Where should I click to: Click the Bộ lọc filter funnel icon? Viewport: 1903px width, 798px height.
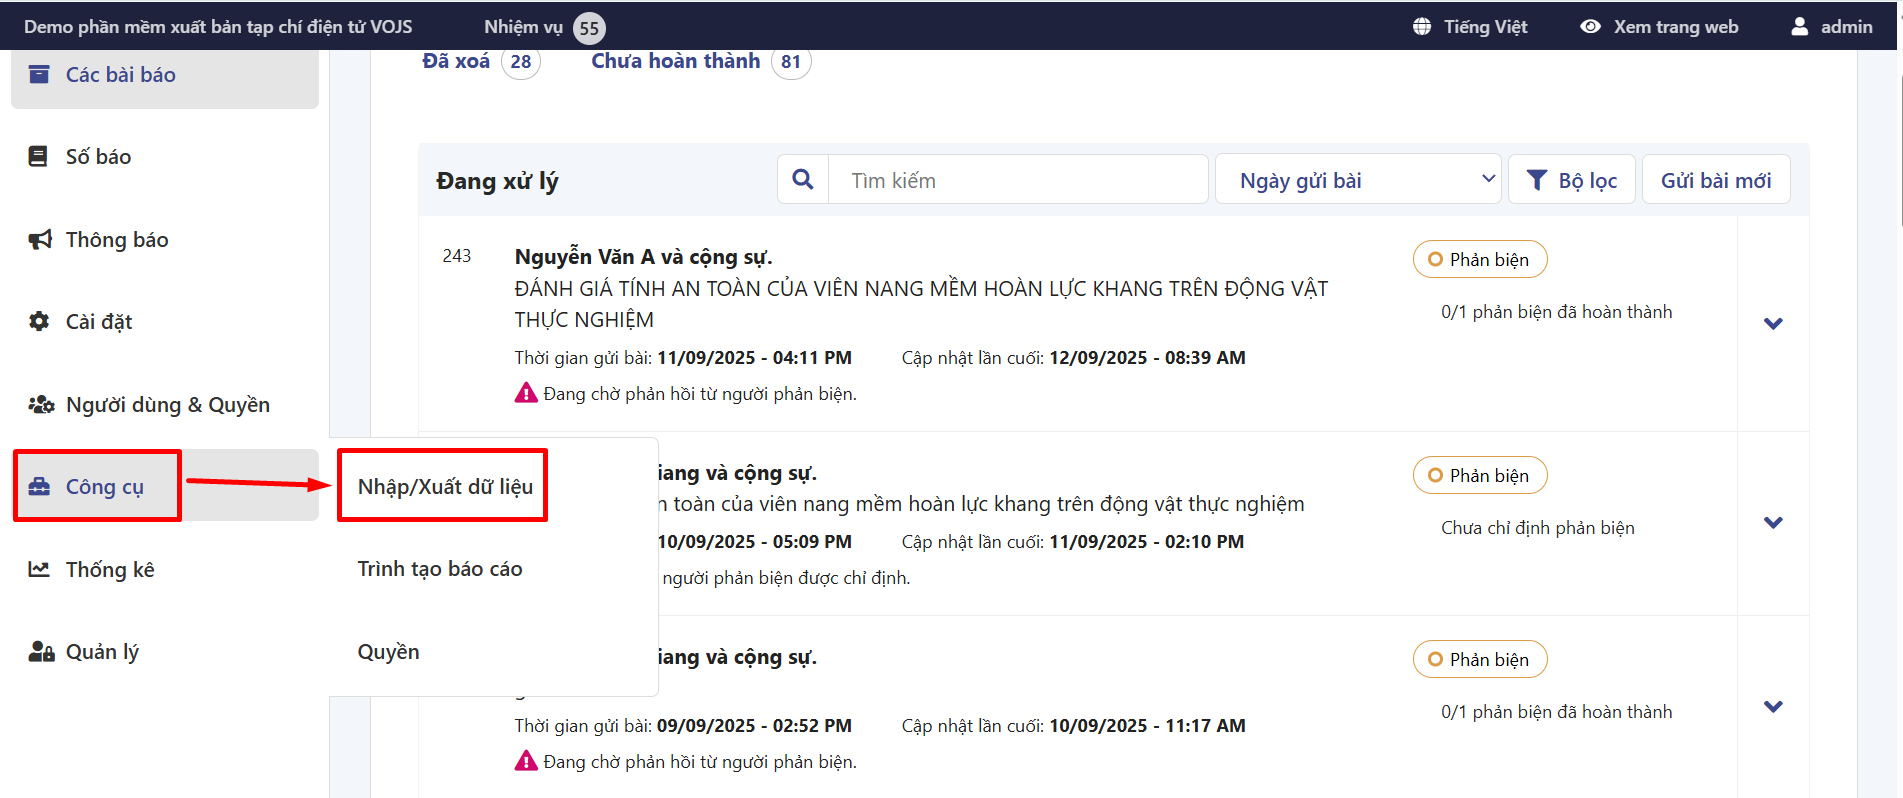coord(1537,180)
